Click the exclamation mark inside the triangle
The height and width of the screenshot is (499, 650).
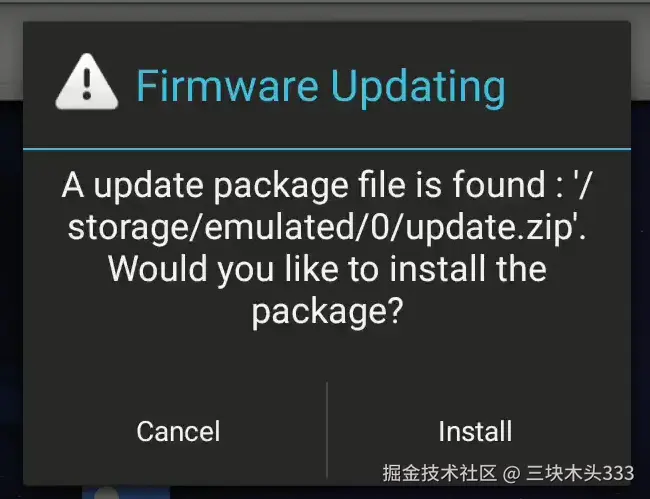tap(87, 85)
